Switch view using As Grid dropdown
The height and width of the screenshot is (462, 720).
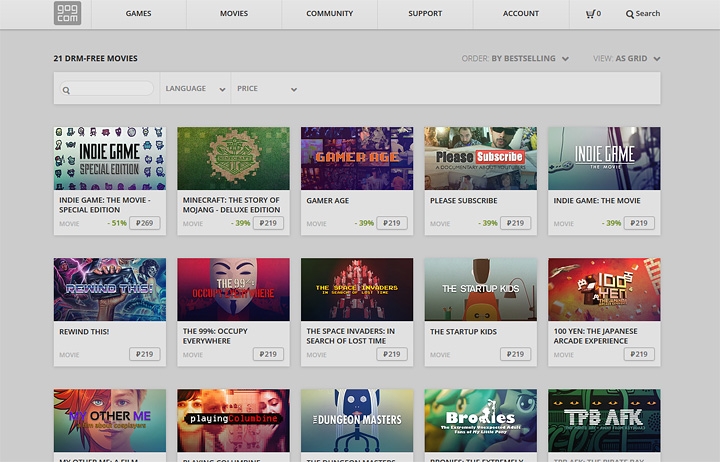click(637, 59)
